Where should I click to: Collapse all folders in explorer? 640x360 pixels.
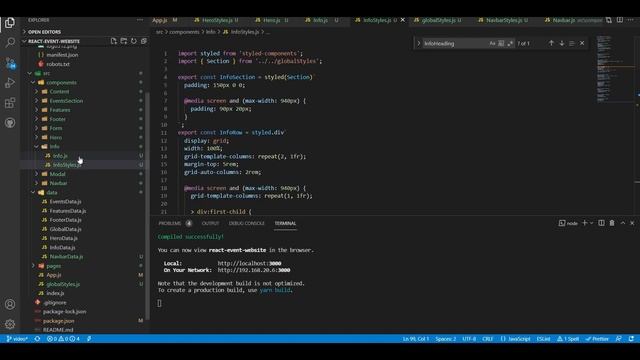tap(144, 41)
